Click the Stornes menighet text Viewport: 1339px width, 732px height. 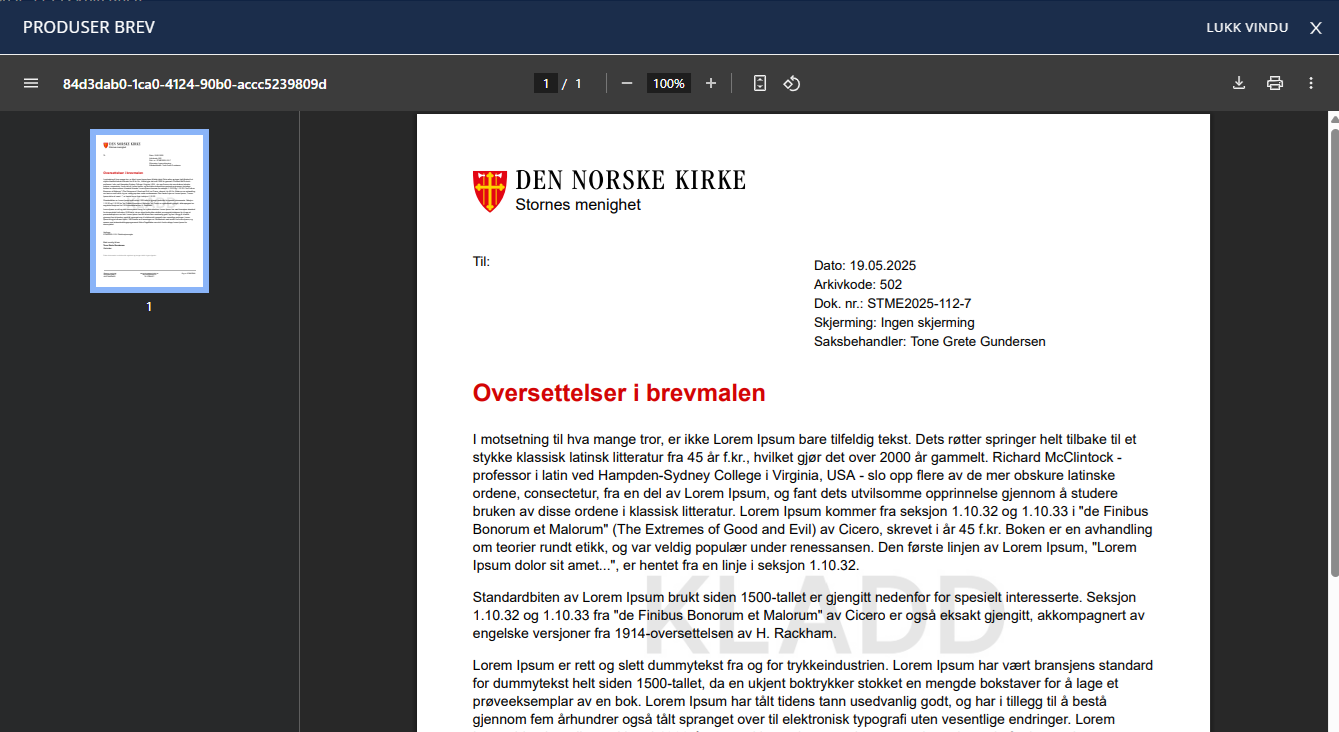578,204
